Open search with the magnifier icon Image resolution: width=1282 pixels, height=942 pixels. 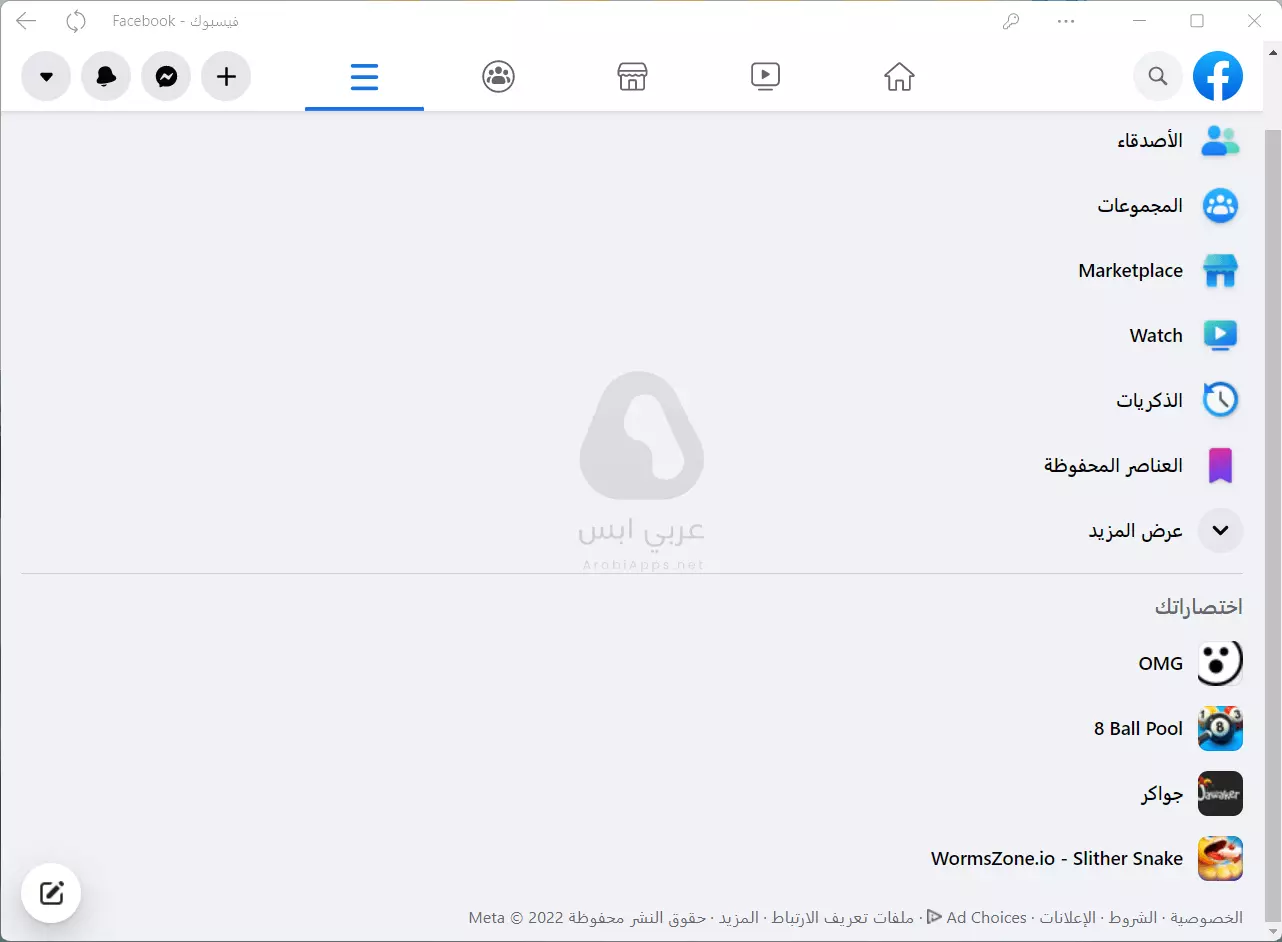pyautogui.click(x=1157, y=76)
